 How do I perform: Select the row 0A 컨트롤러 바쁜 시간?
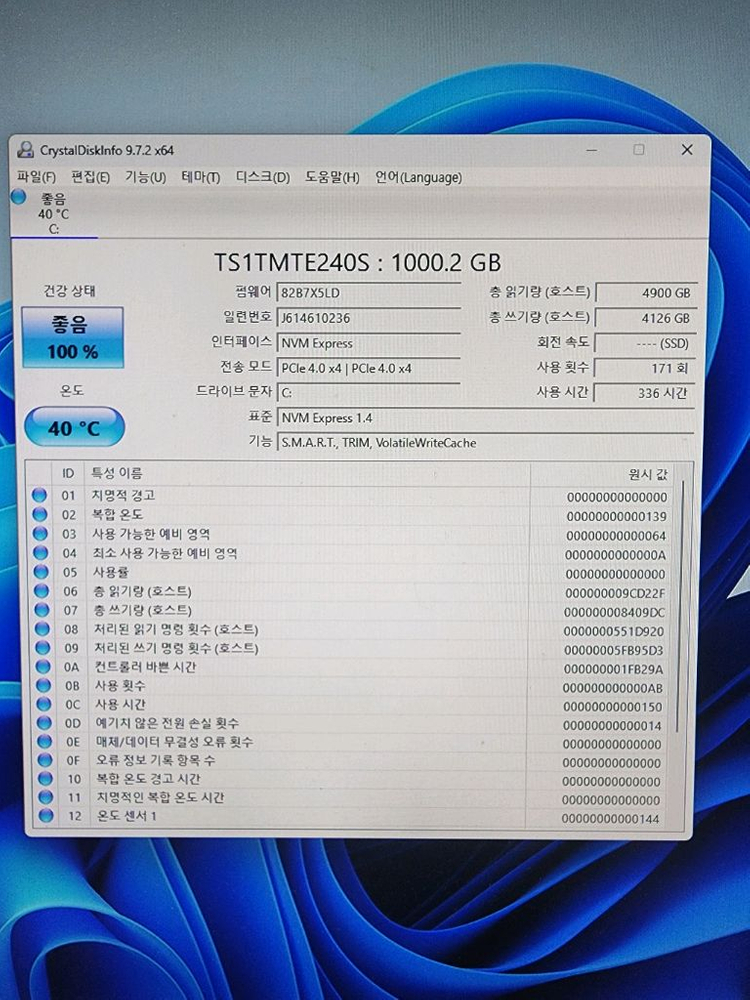click(353, 668)
